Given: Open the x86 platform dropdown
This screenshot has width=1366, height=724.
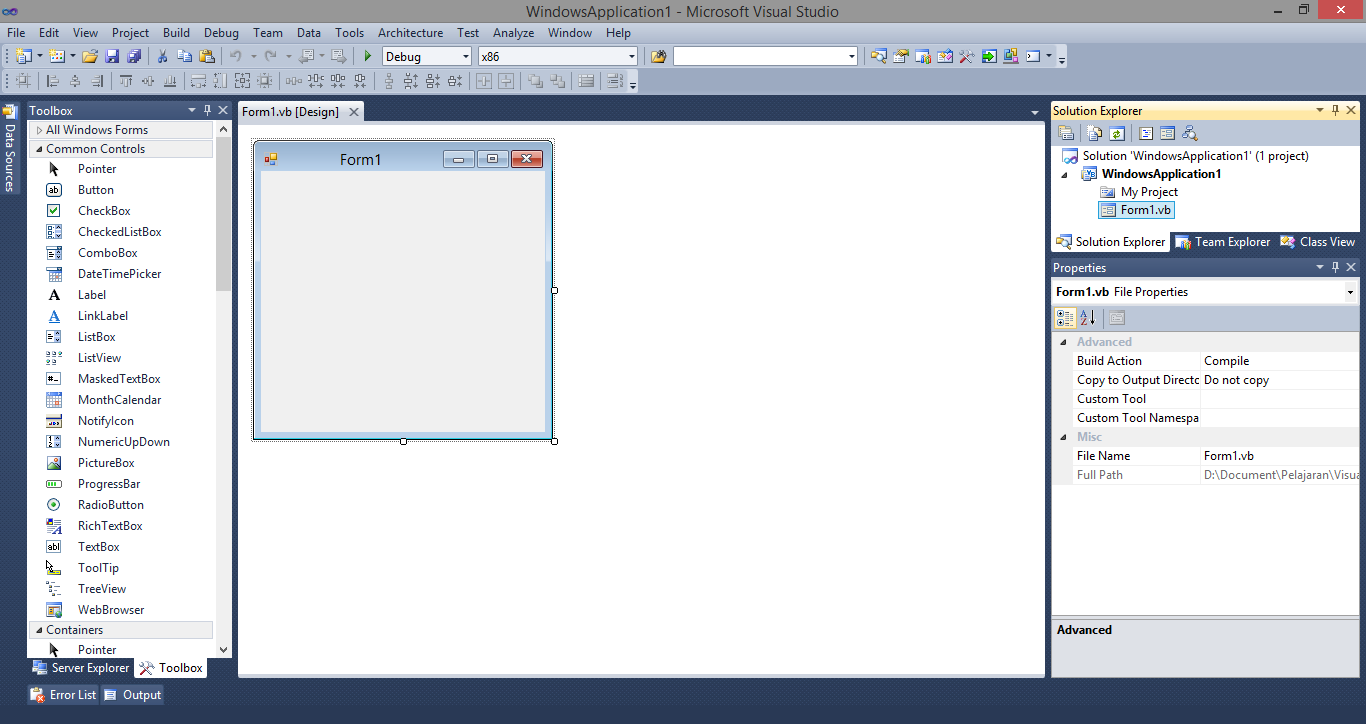Looking at the screenshot, I should click(x=631, y=56).
